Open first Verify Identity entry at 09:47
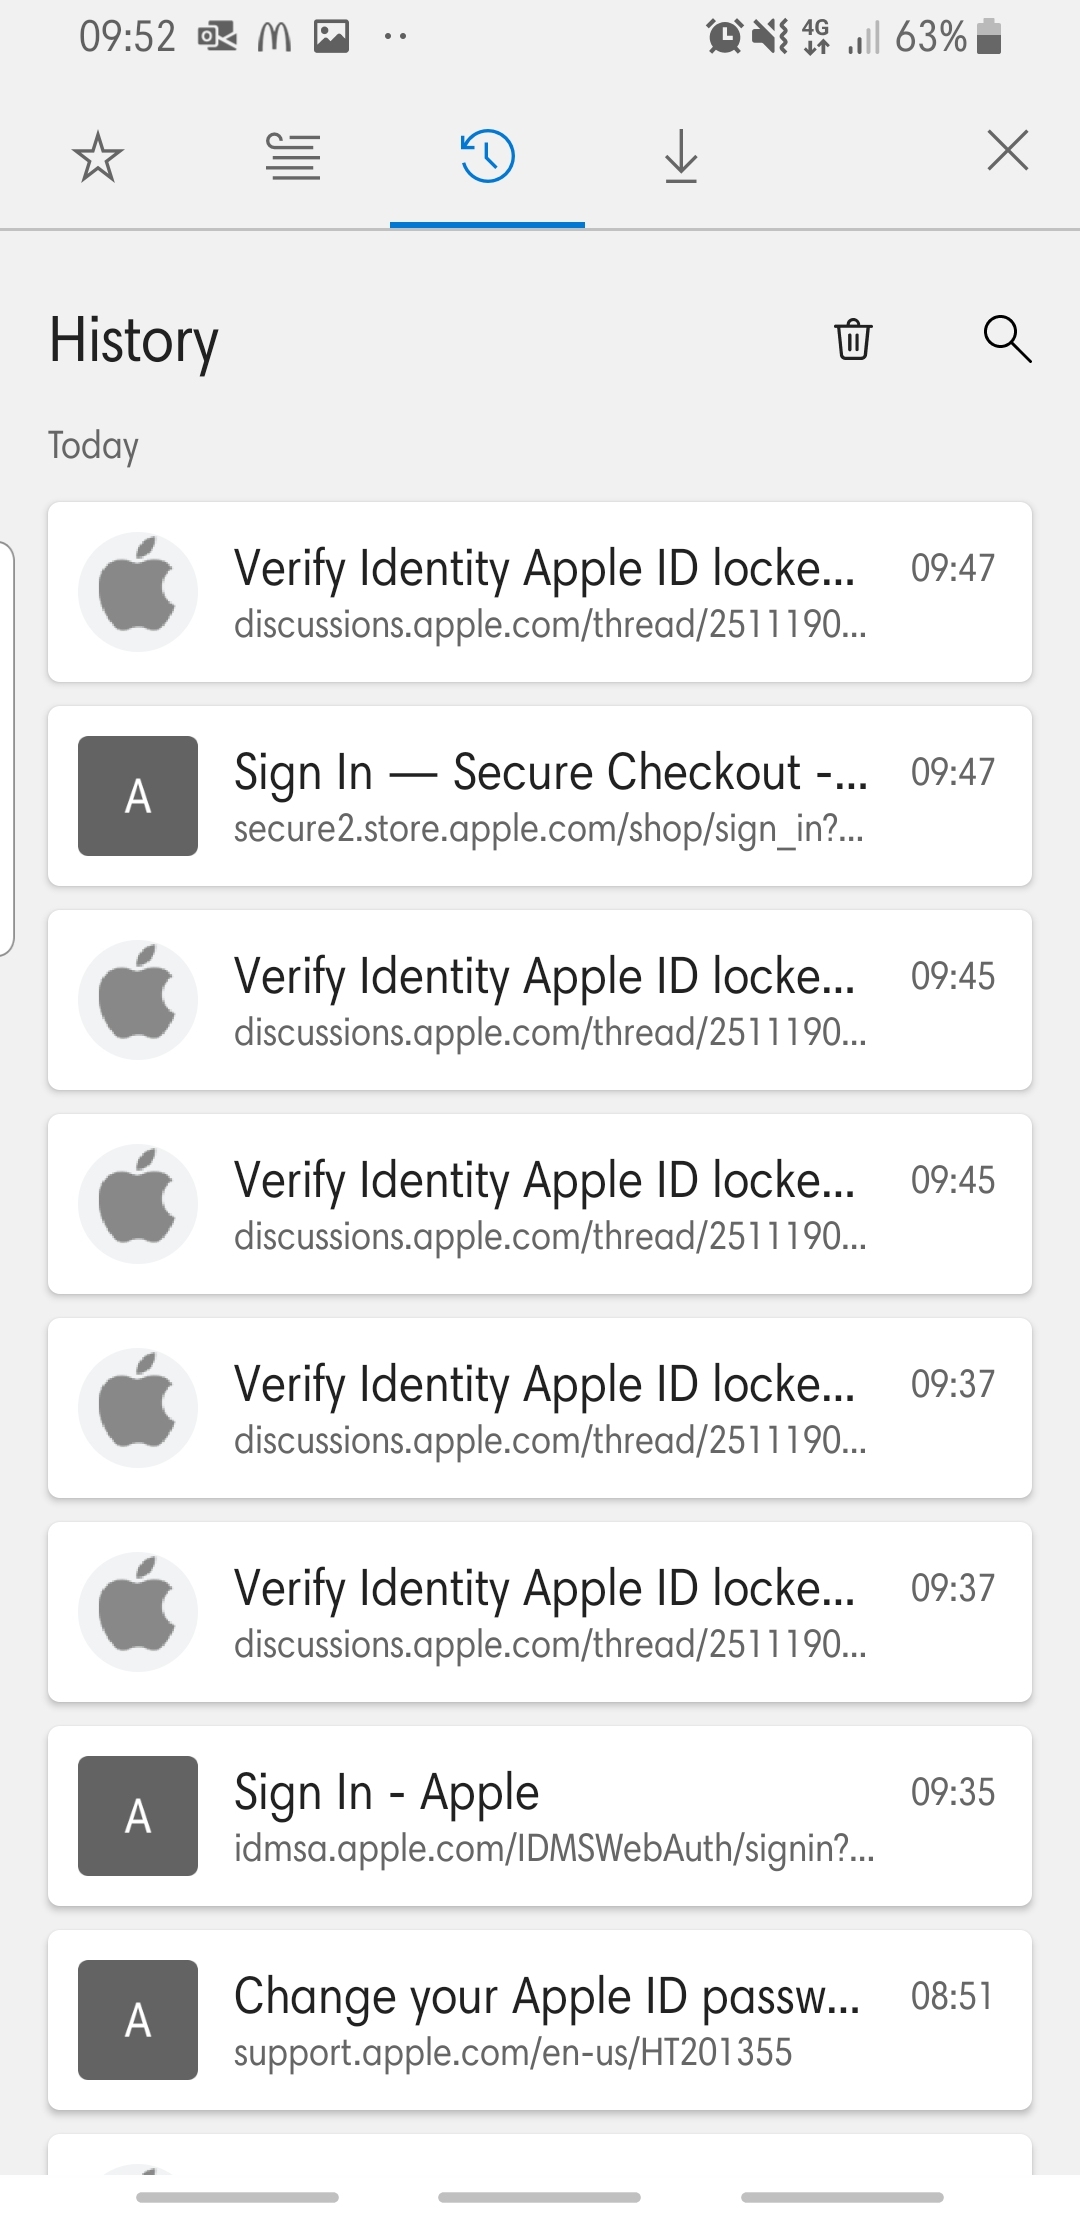This screenshot has width=1080, height=2220. coord(540,592)
